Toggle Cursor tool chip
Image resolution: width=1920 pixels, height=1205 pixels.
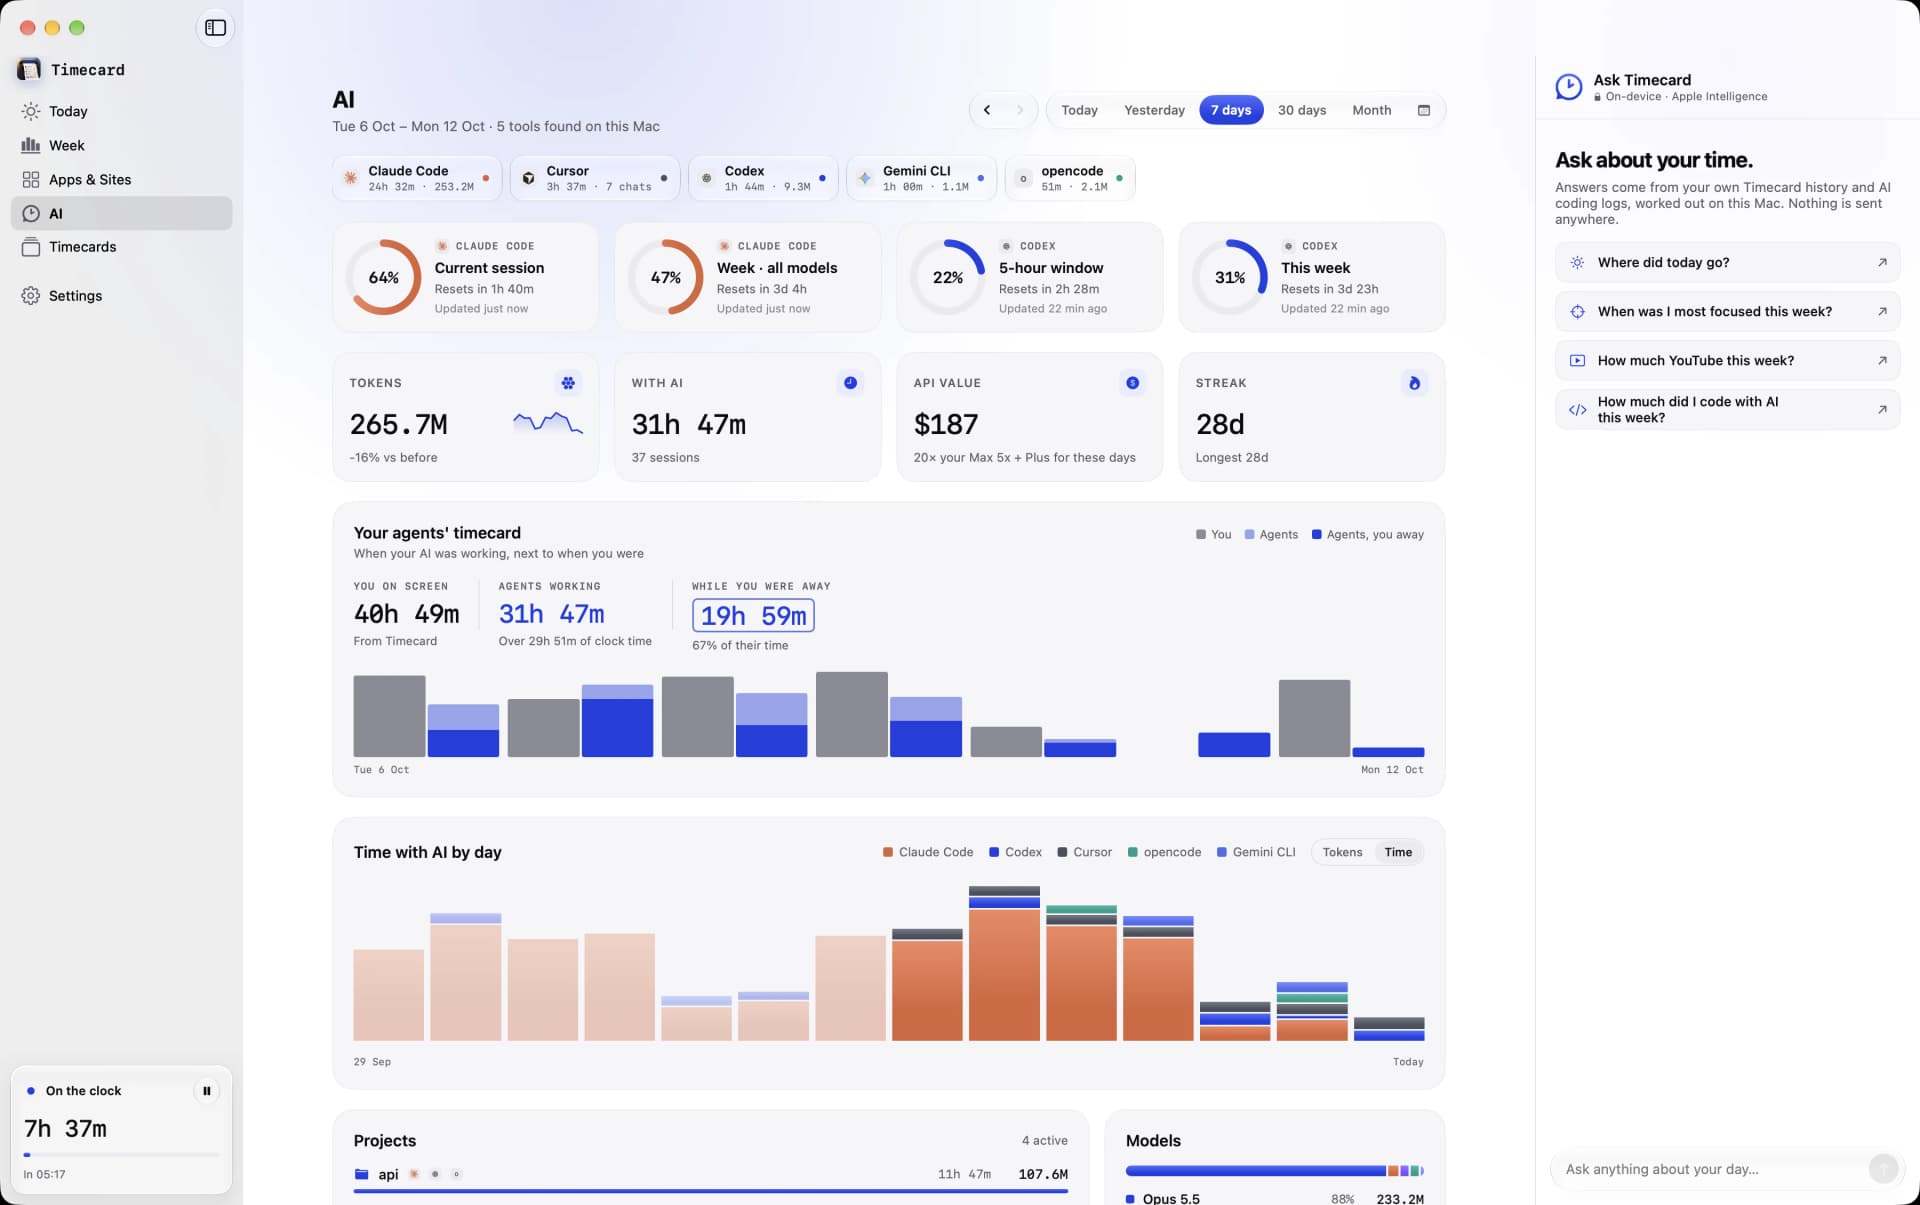tap(595, 178)
